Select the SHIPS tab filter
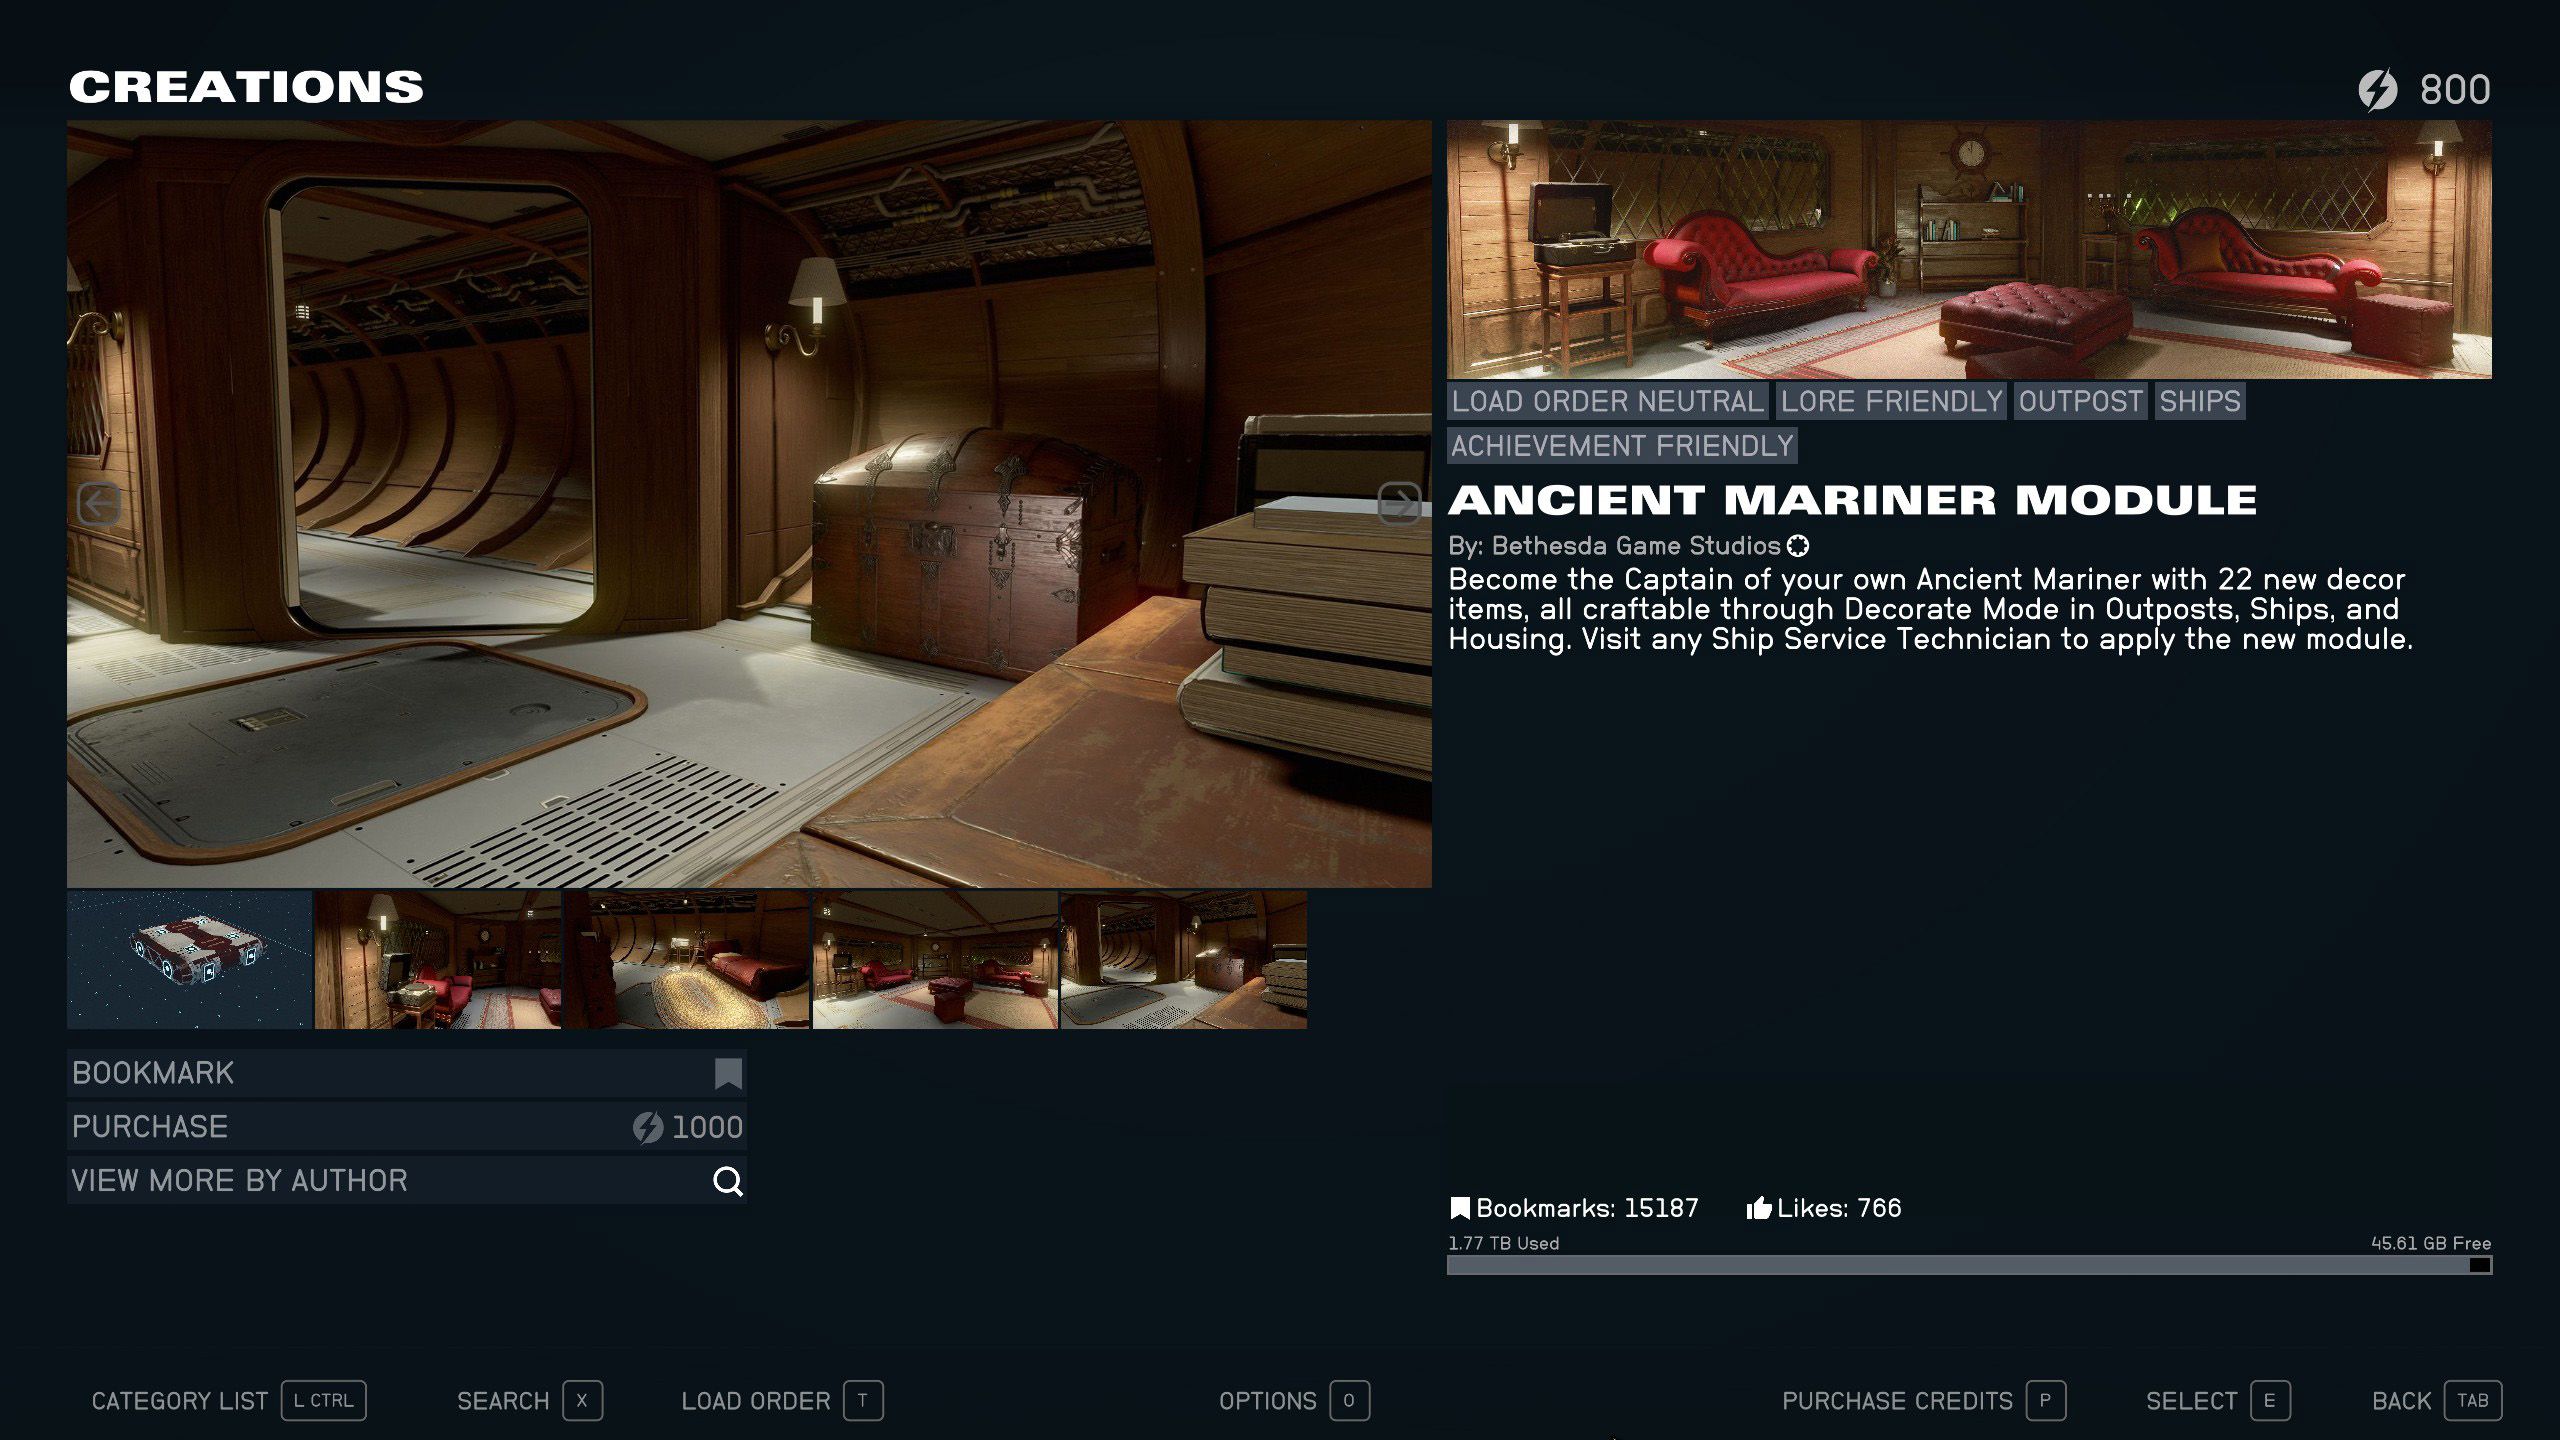The image size is (2560, 1440). point(2198,401)
